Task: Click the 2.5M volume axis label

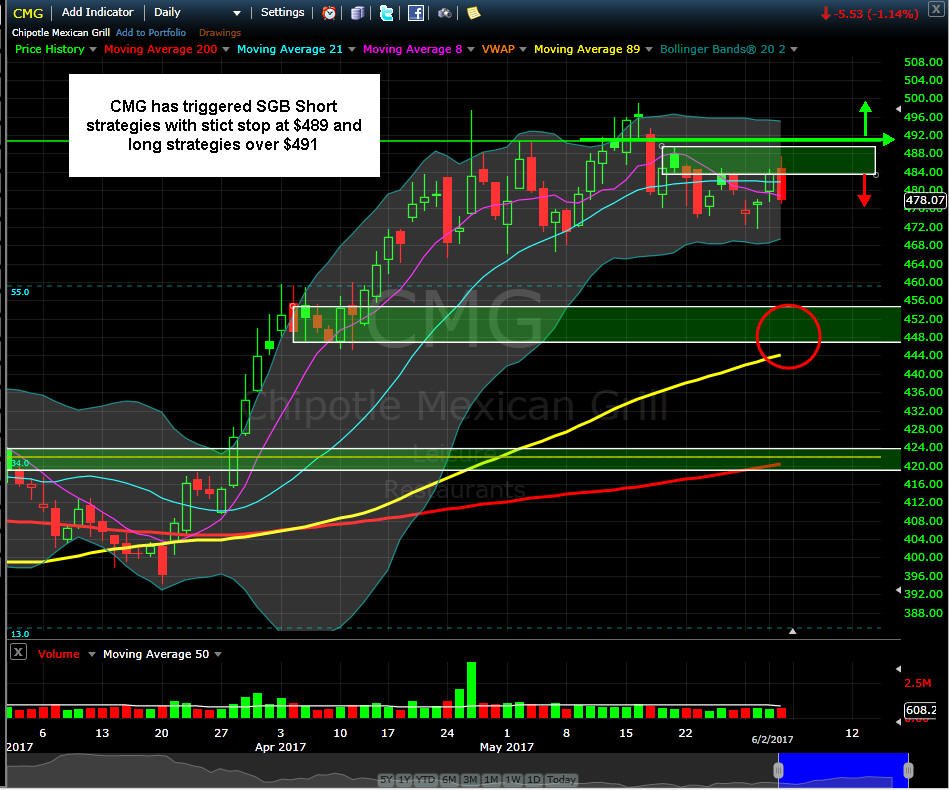Action: click(x=918, y=683)
